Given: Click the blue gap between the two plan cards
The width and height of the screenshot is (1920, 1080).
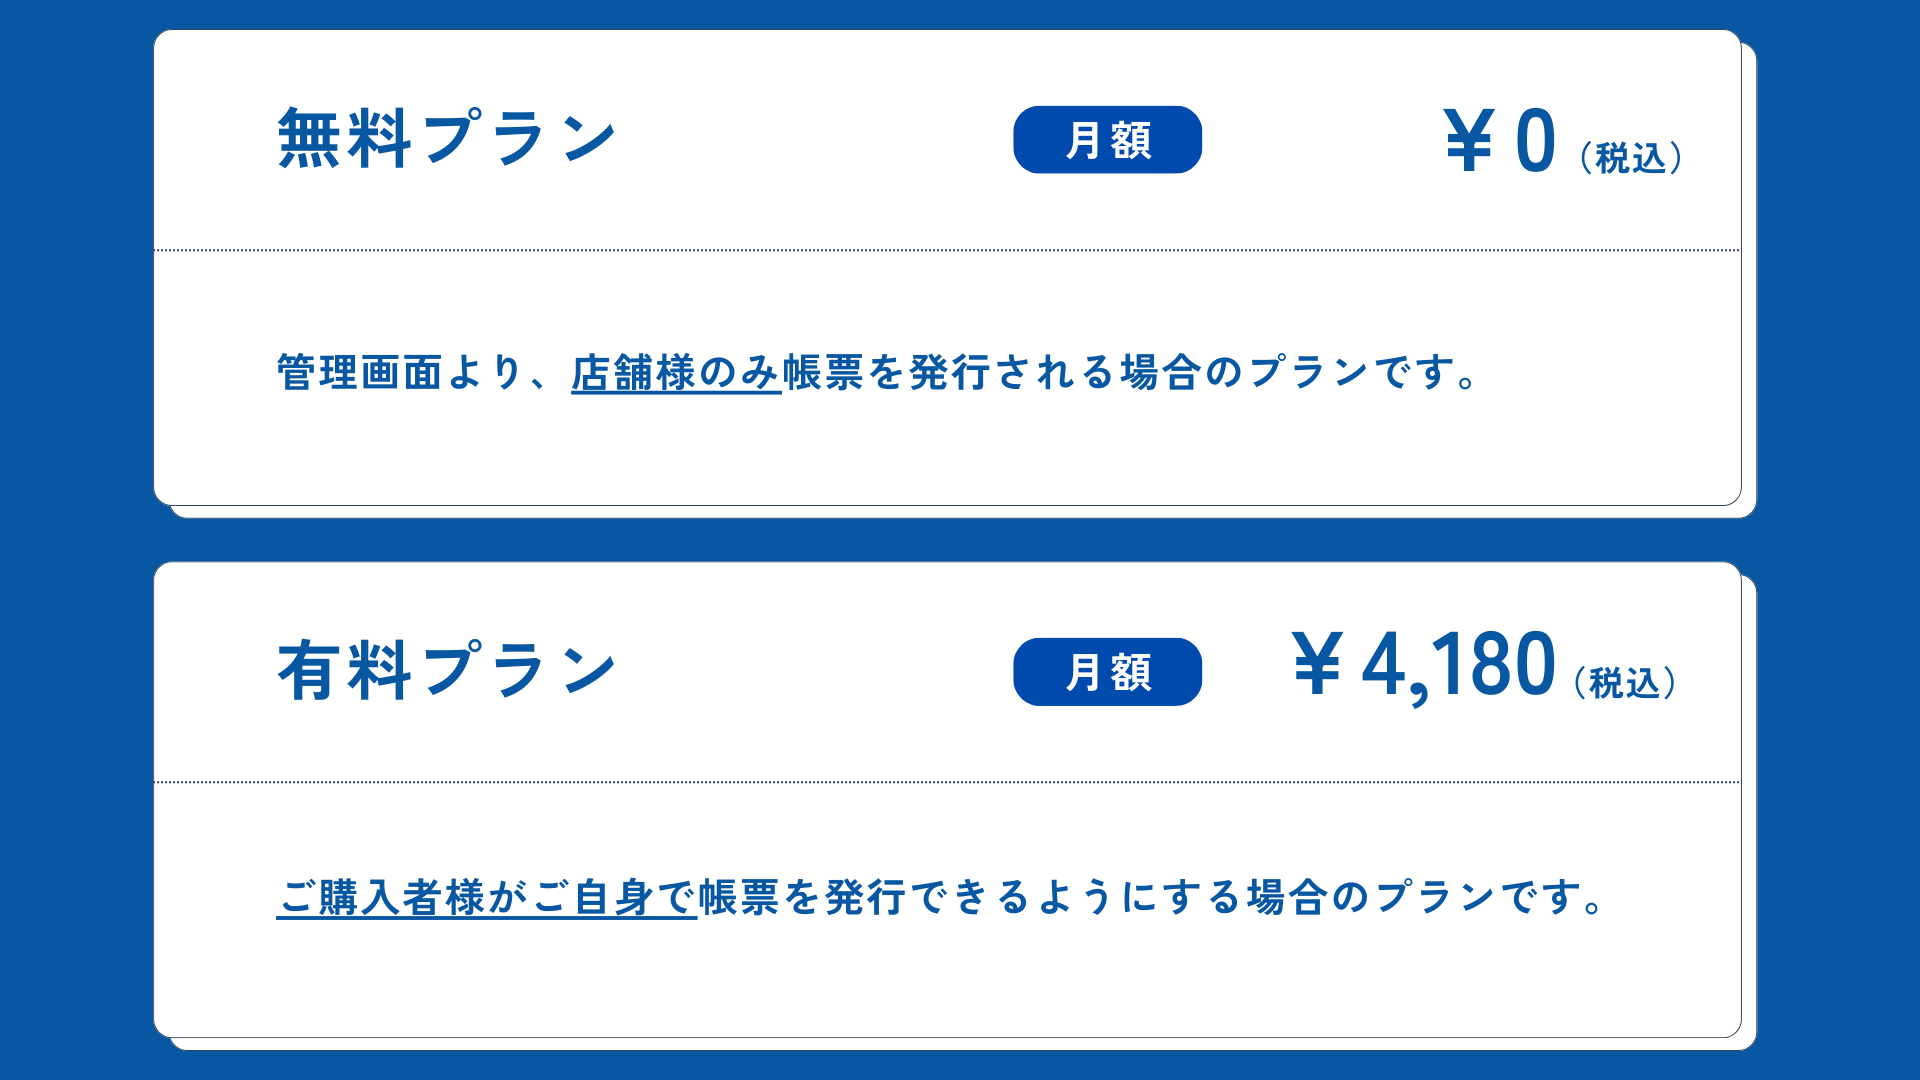Looking at the screenshot, I should (x=947, y=540).
